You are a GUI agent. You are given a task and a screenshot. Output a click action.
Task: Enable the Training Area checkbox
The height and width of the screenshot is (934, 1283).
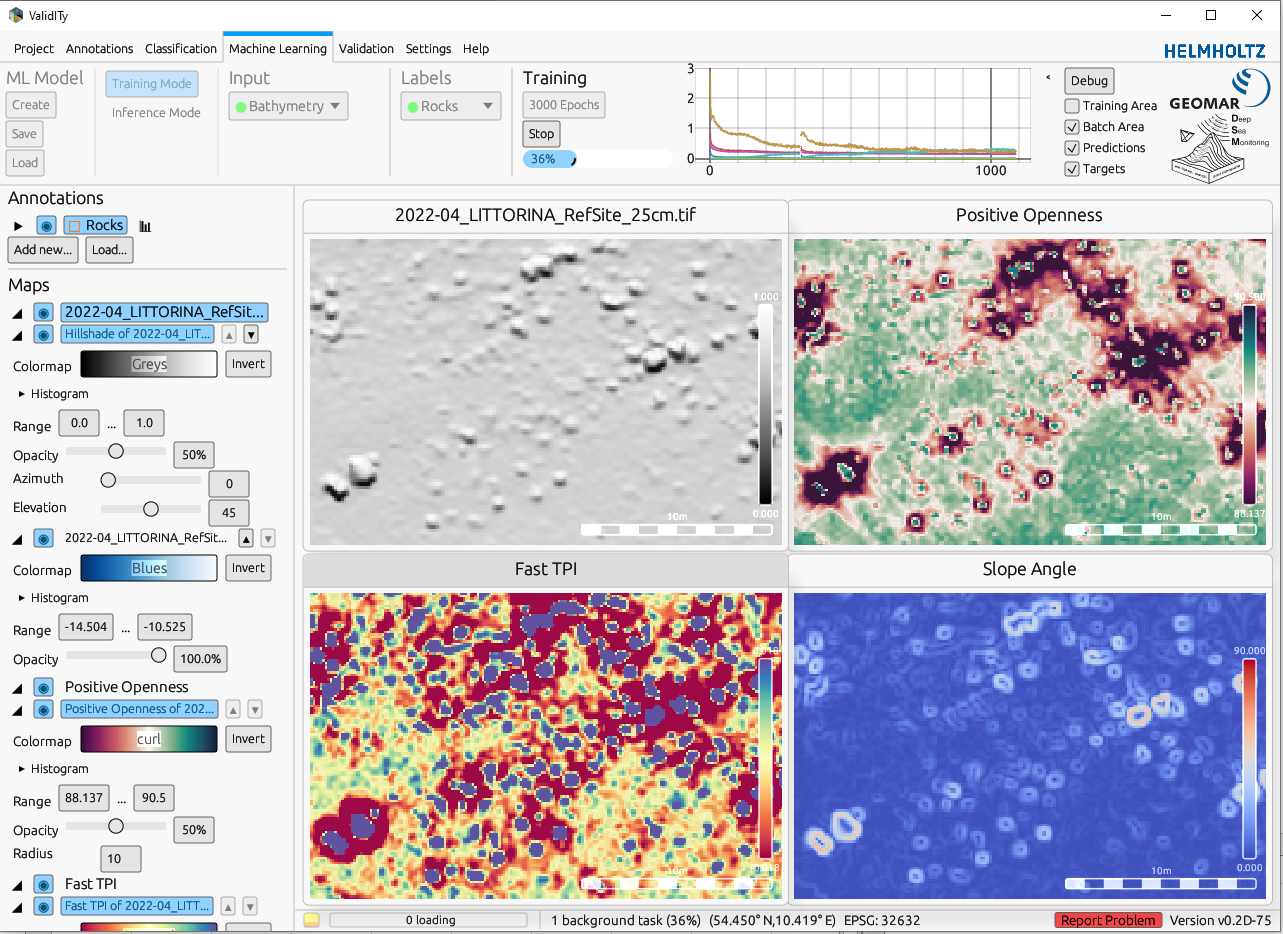1072,106
